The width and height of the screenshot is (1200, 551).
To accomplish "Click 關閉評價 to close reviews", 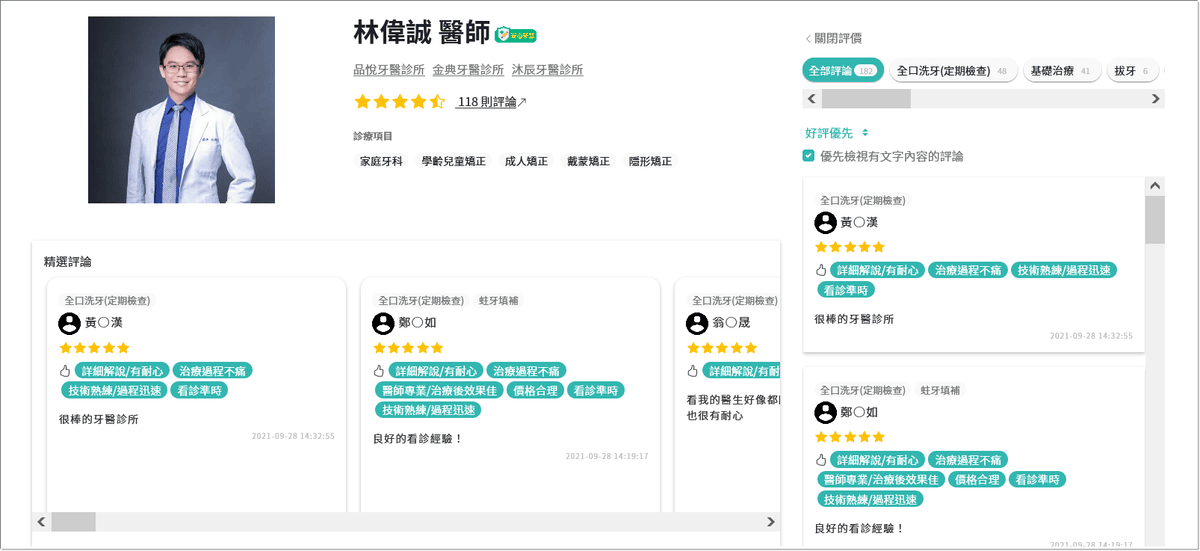I will point(838,39).
